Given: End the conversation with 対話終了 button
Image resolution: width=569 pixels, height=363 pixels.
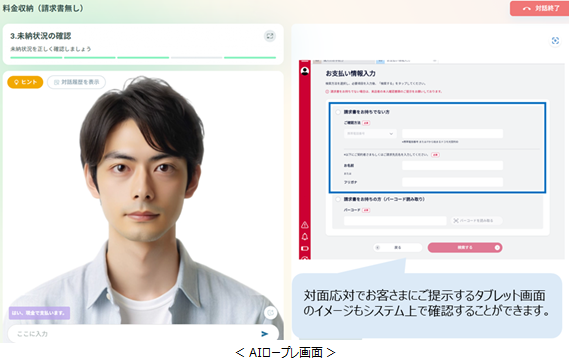Looking at the screenshot, I should [x=540, y=8].
